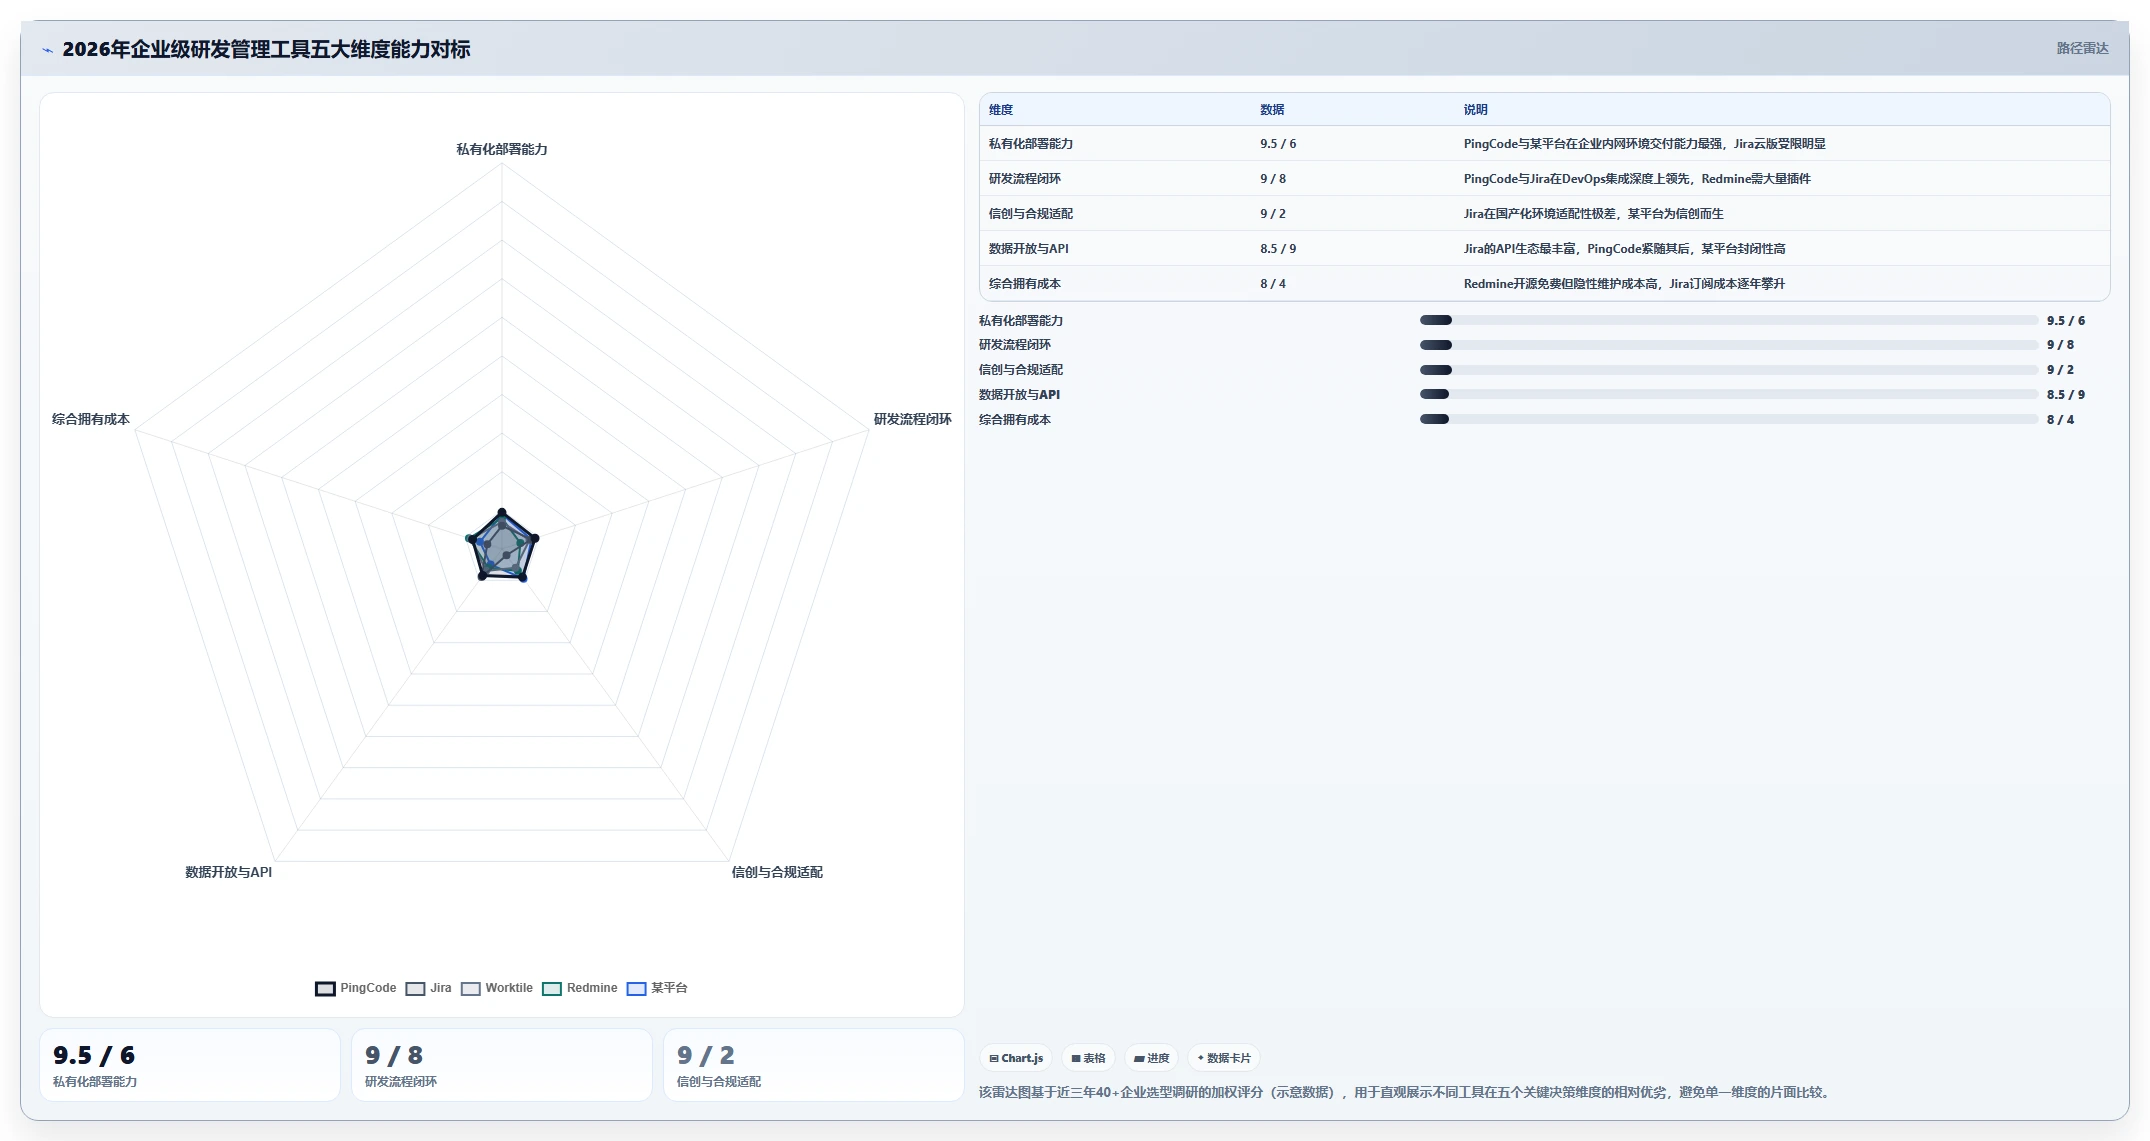This screenshot has height=1141, width=2150.
Task: Open the 9 / 2 data card
Action: pyautogui.click(x=814, y=1065)
